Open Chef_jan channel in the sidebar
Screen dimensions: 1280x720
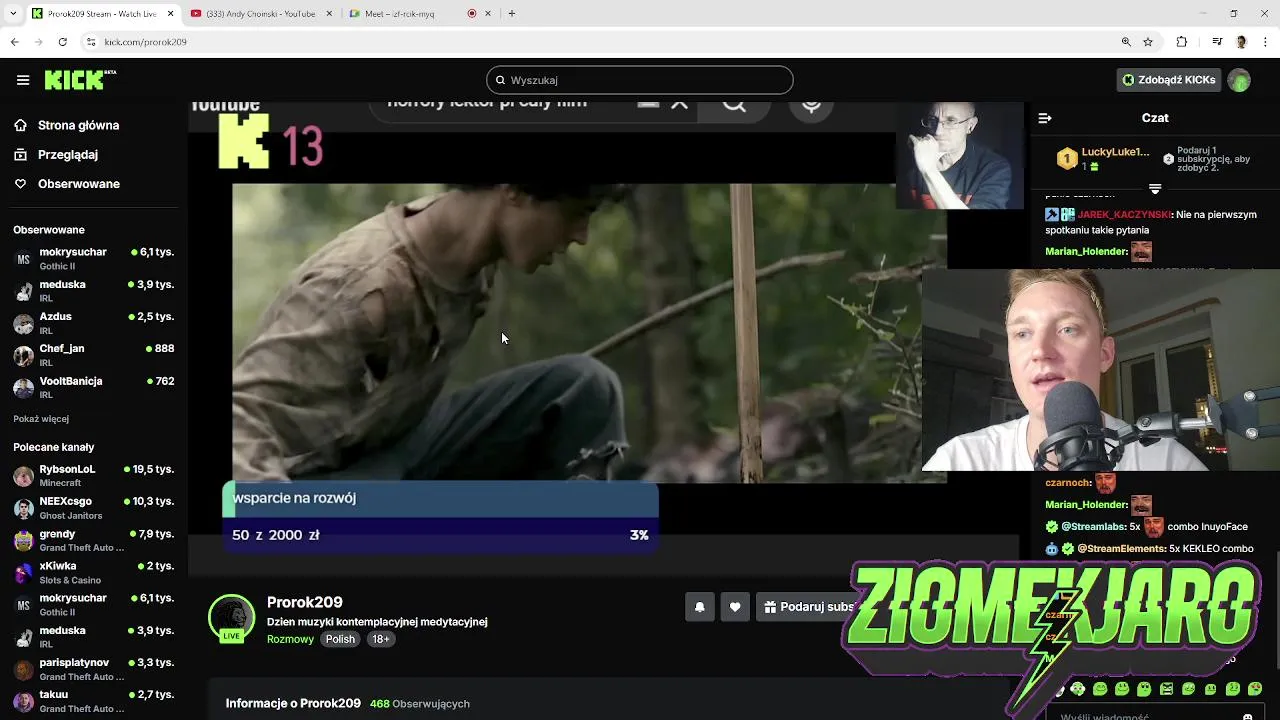94,355
